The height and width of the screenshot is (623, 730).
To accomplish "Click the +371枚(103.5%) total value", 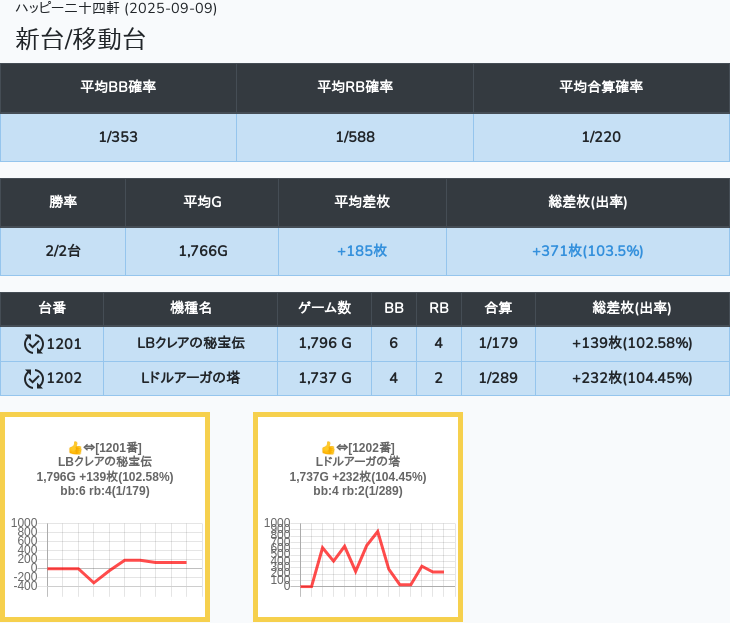I will (587, 251).
